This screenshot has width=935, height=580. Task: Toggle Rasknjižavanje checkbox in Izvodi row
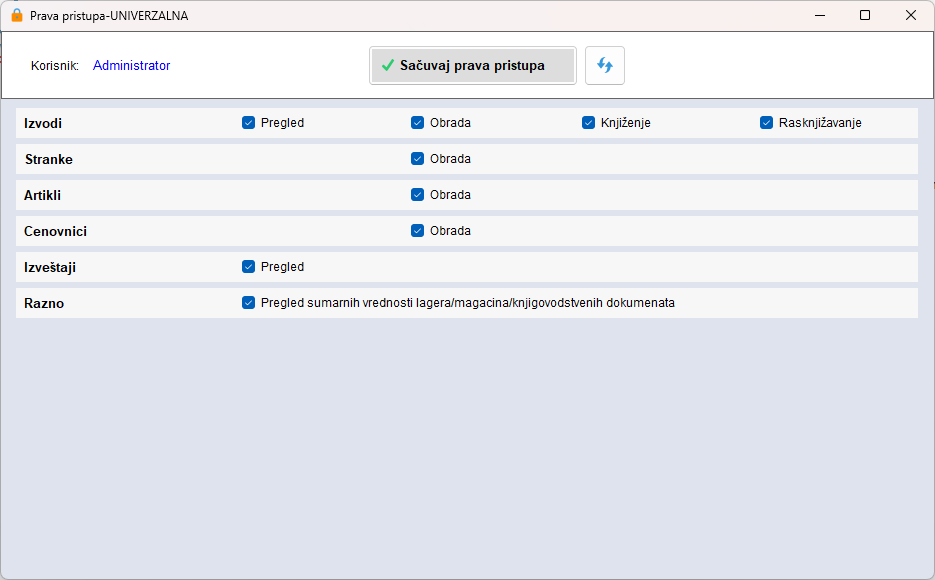pos(766,123)
